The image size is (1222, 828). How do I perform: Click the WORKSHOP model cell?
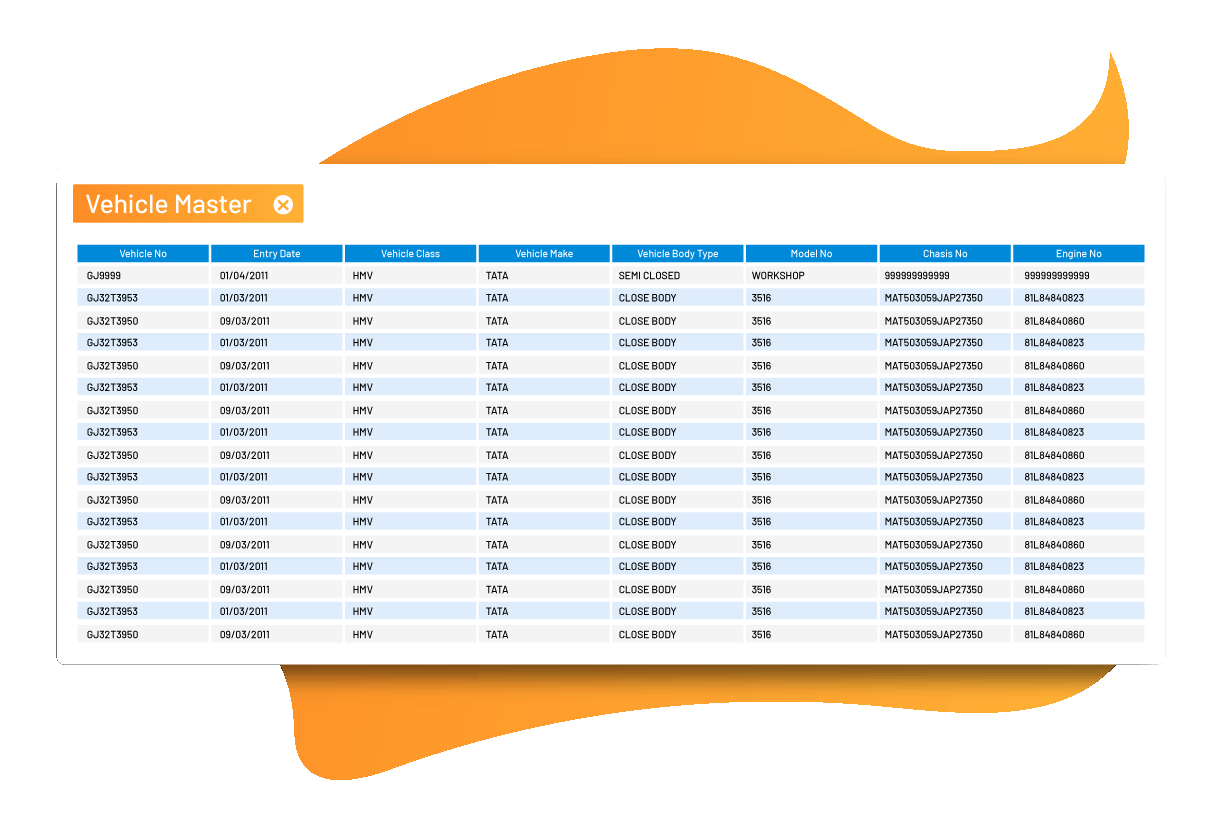[x=778, y=276]
